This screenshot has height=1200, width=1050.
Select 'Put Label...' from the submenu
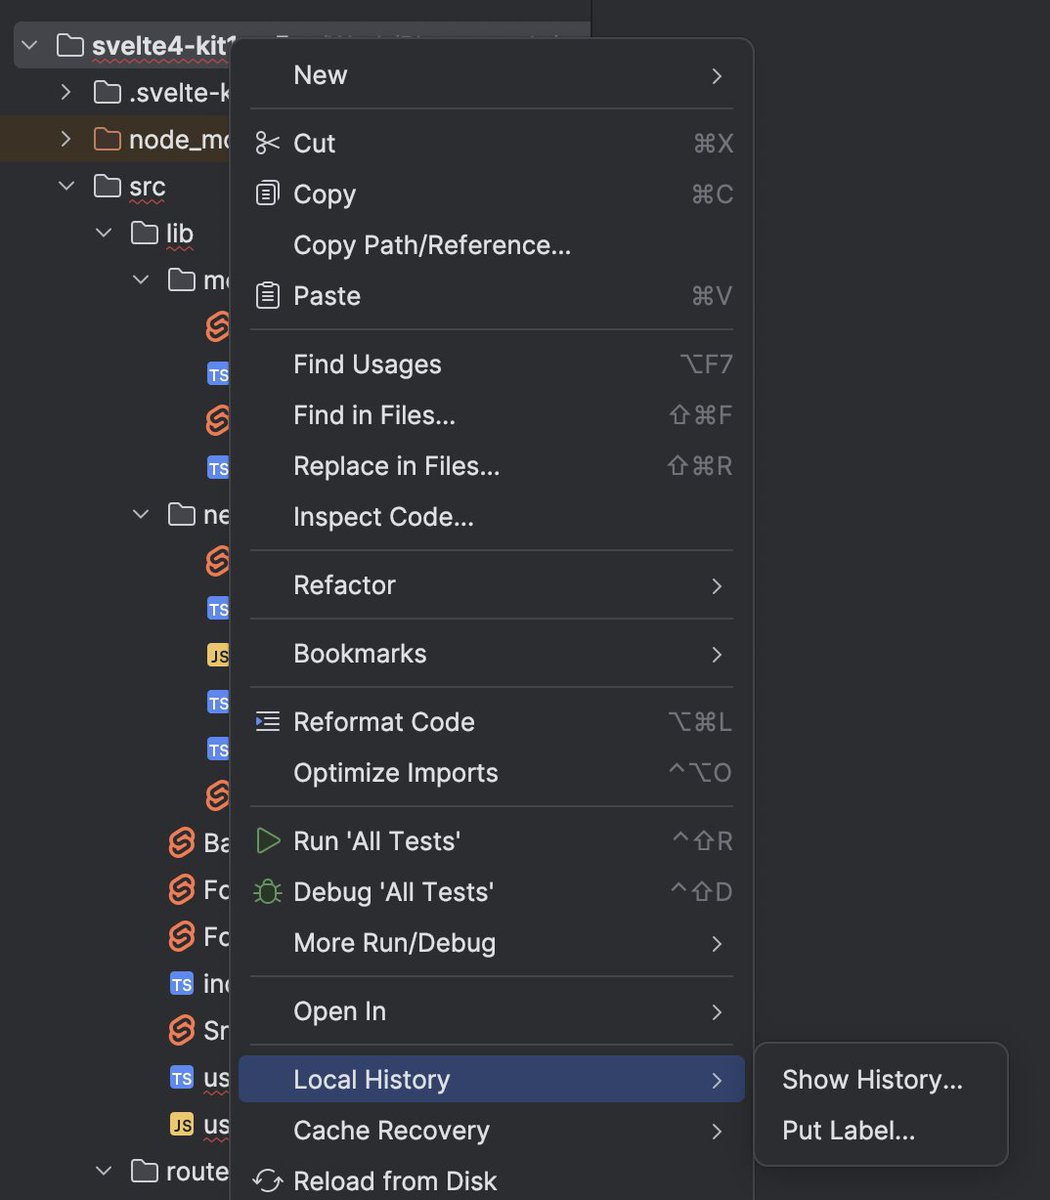(x=848, y=1130)
